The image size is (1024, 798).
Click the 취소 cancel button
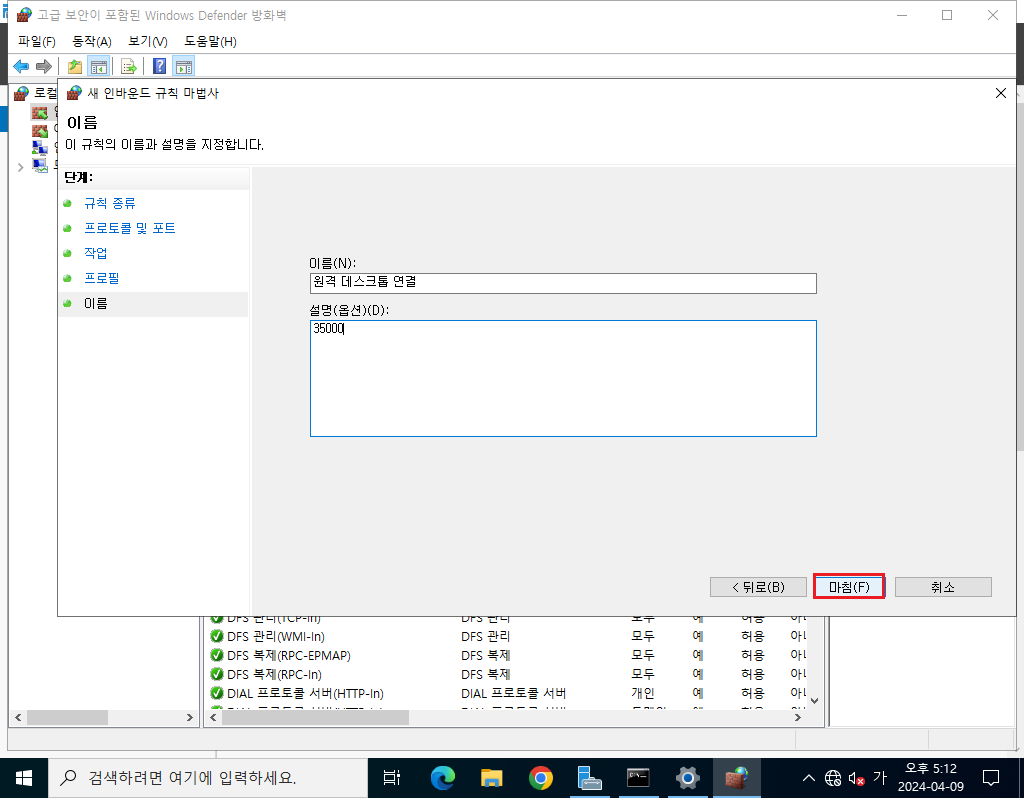click(x=943, y=587)
